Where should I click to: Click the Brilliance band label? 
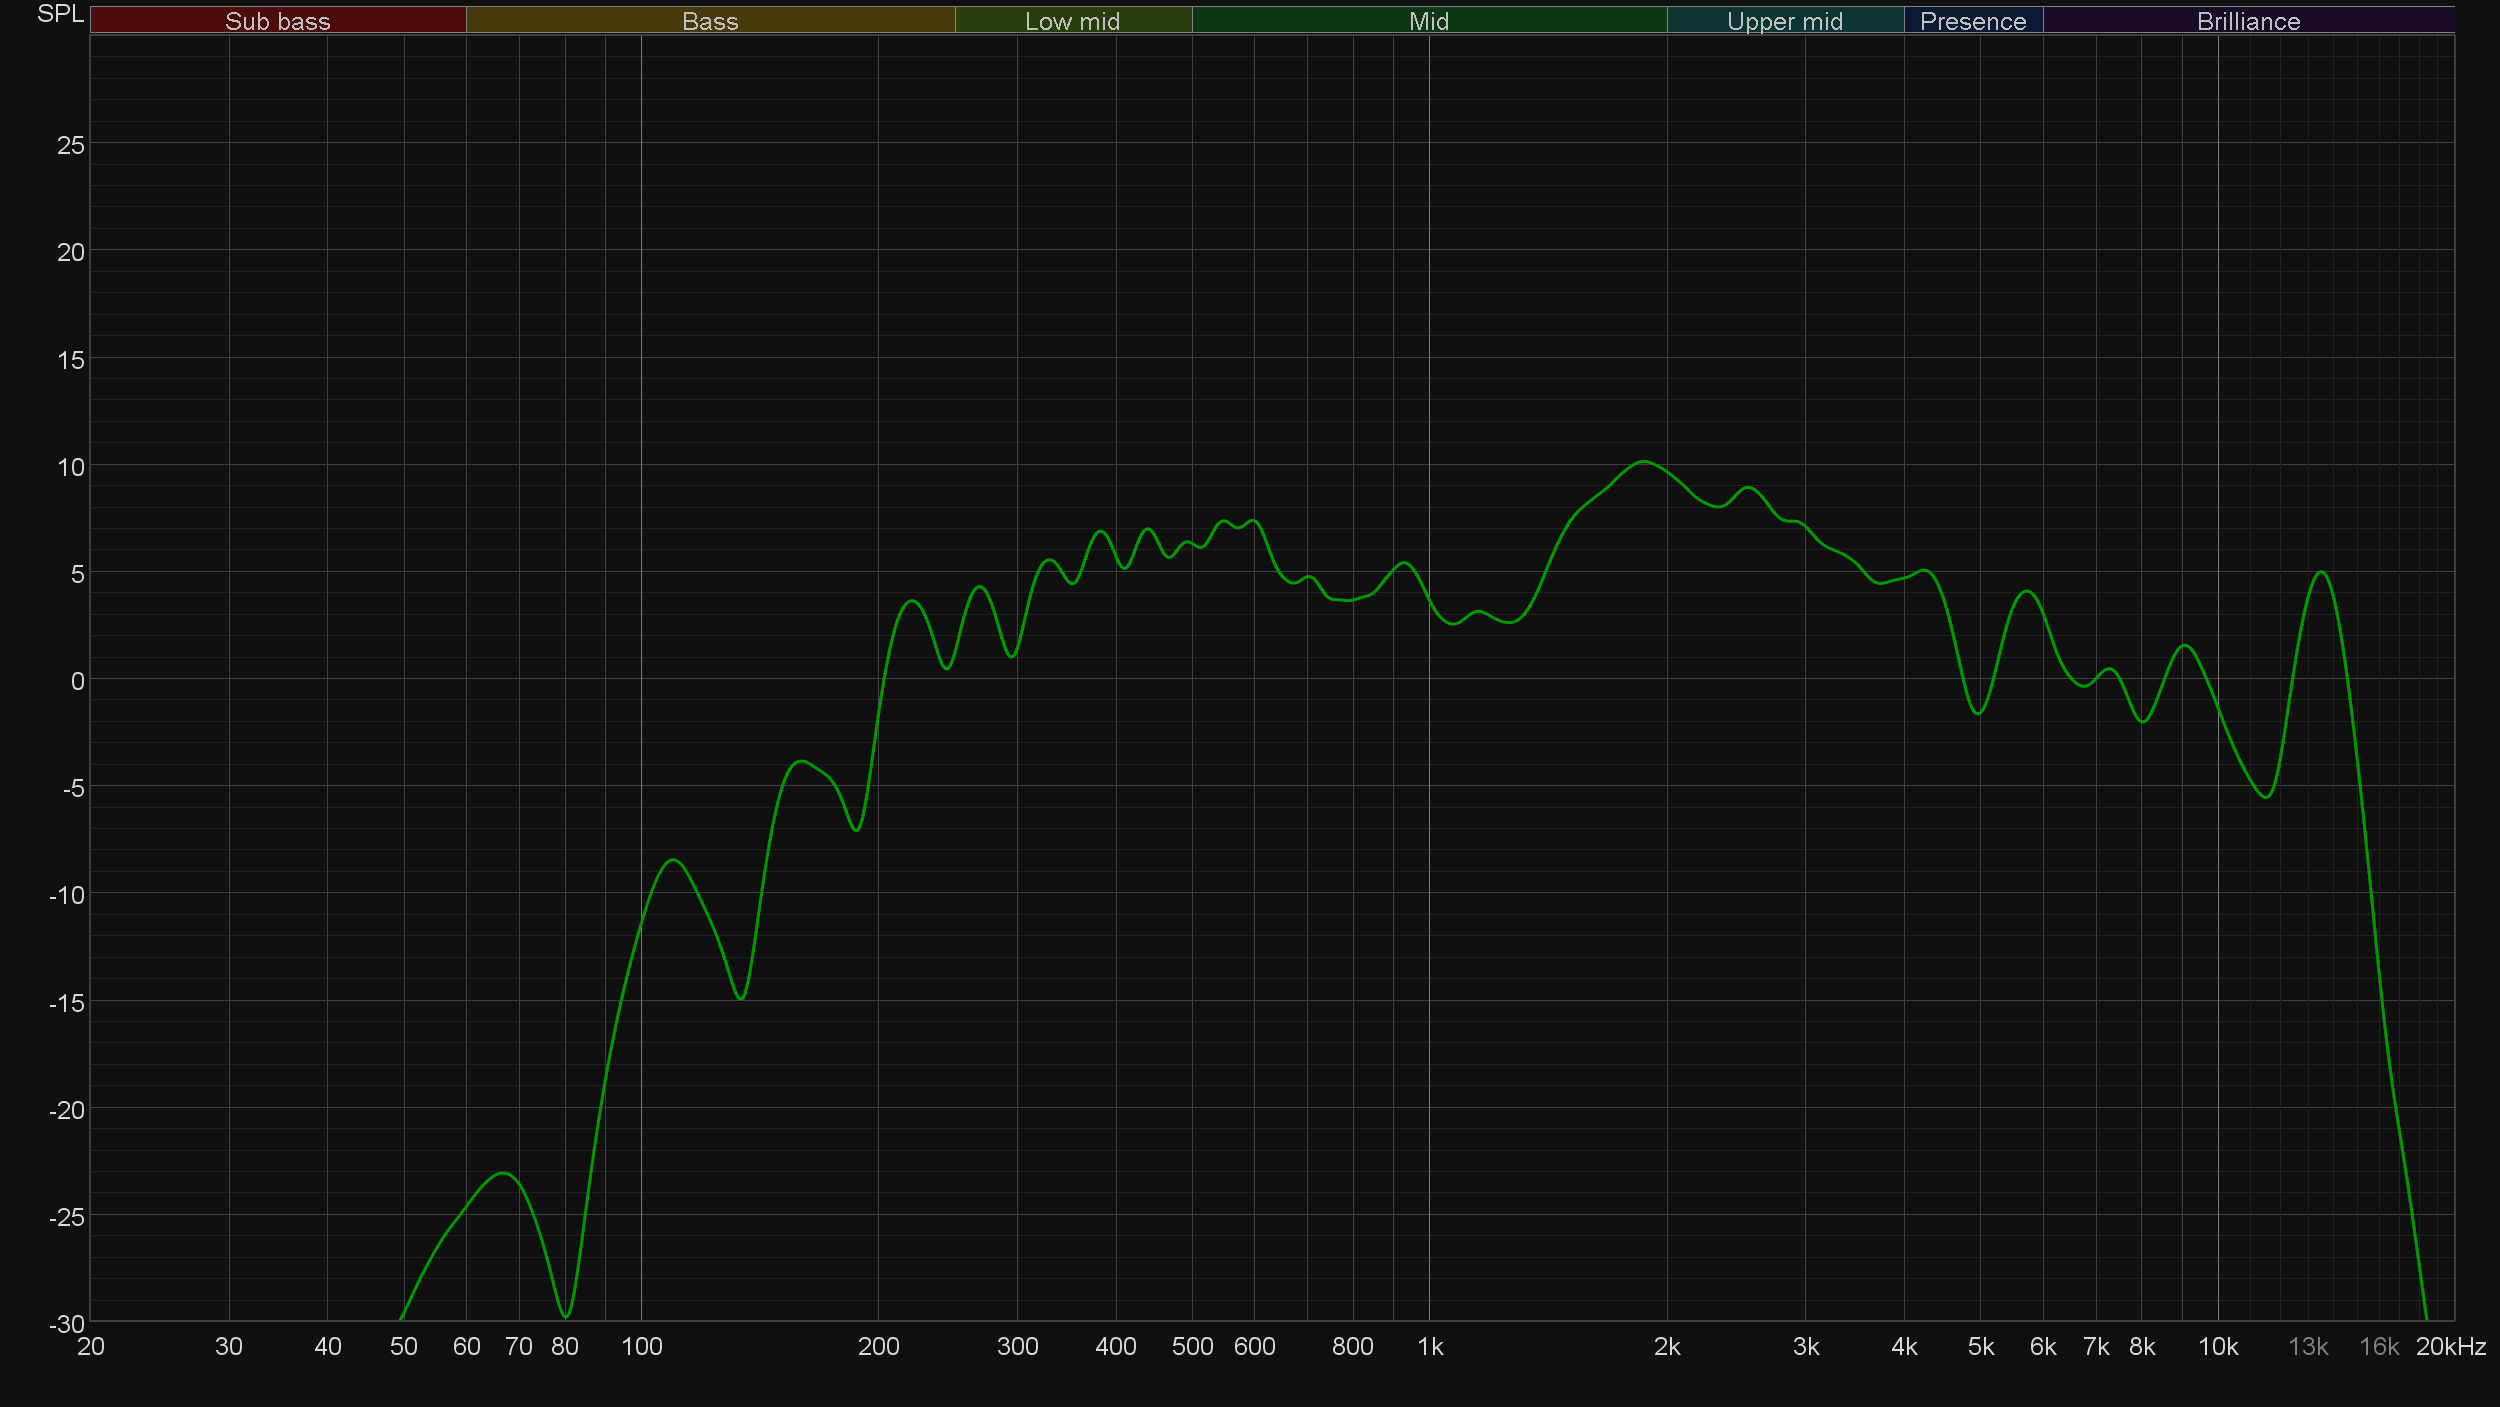(2248, 21)
